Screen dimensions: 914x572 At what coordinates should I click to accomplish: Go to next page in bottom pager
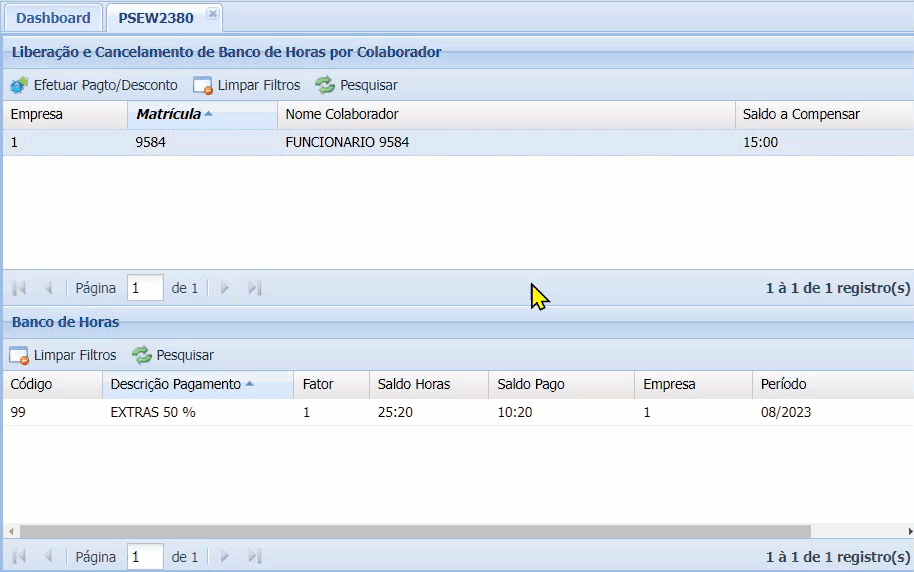[224, 557]
